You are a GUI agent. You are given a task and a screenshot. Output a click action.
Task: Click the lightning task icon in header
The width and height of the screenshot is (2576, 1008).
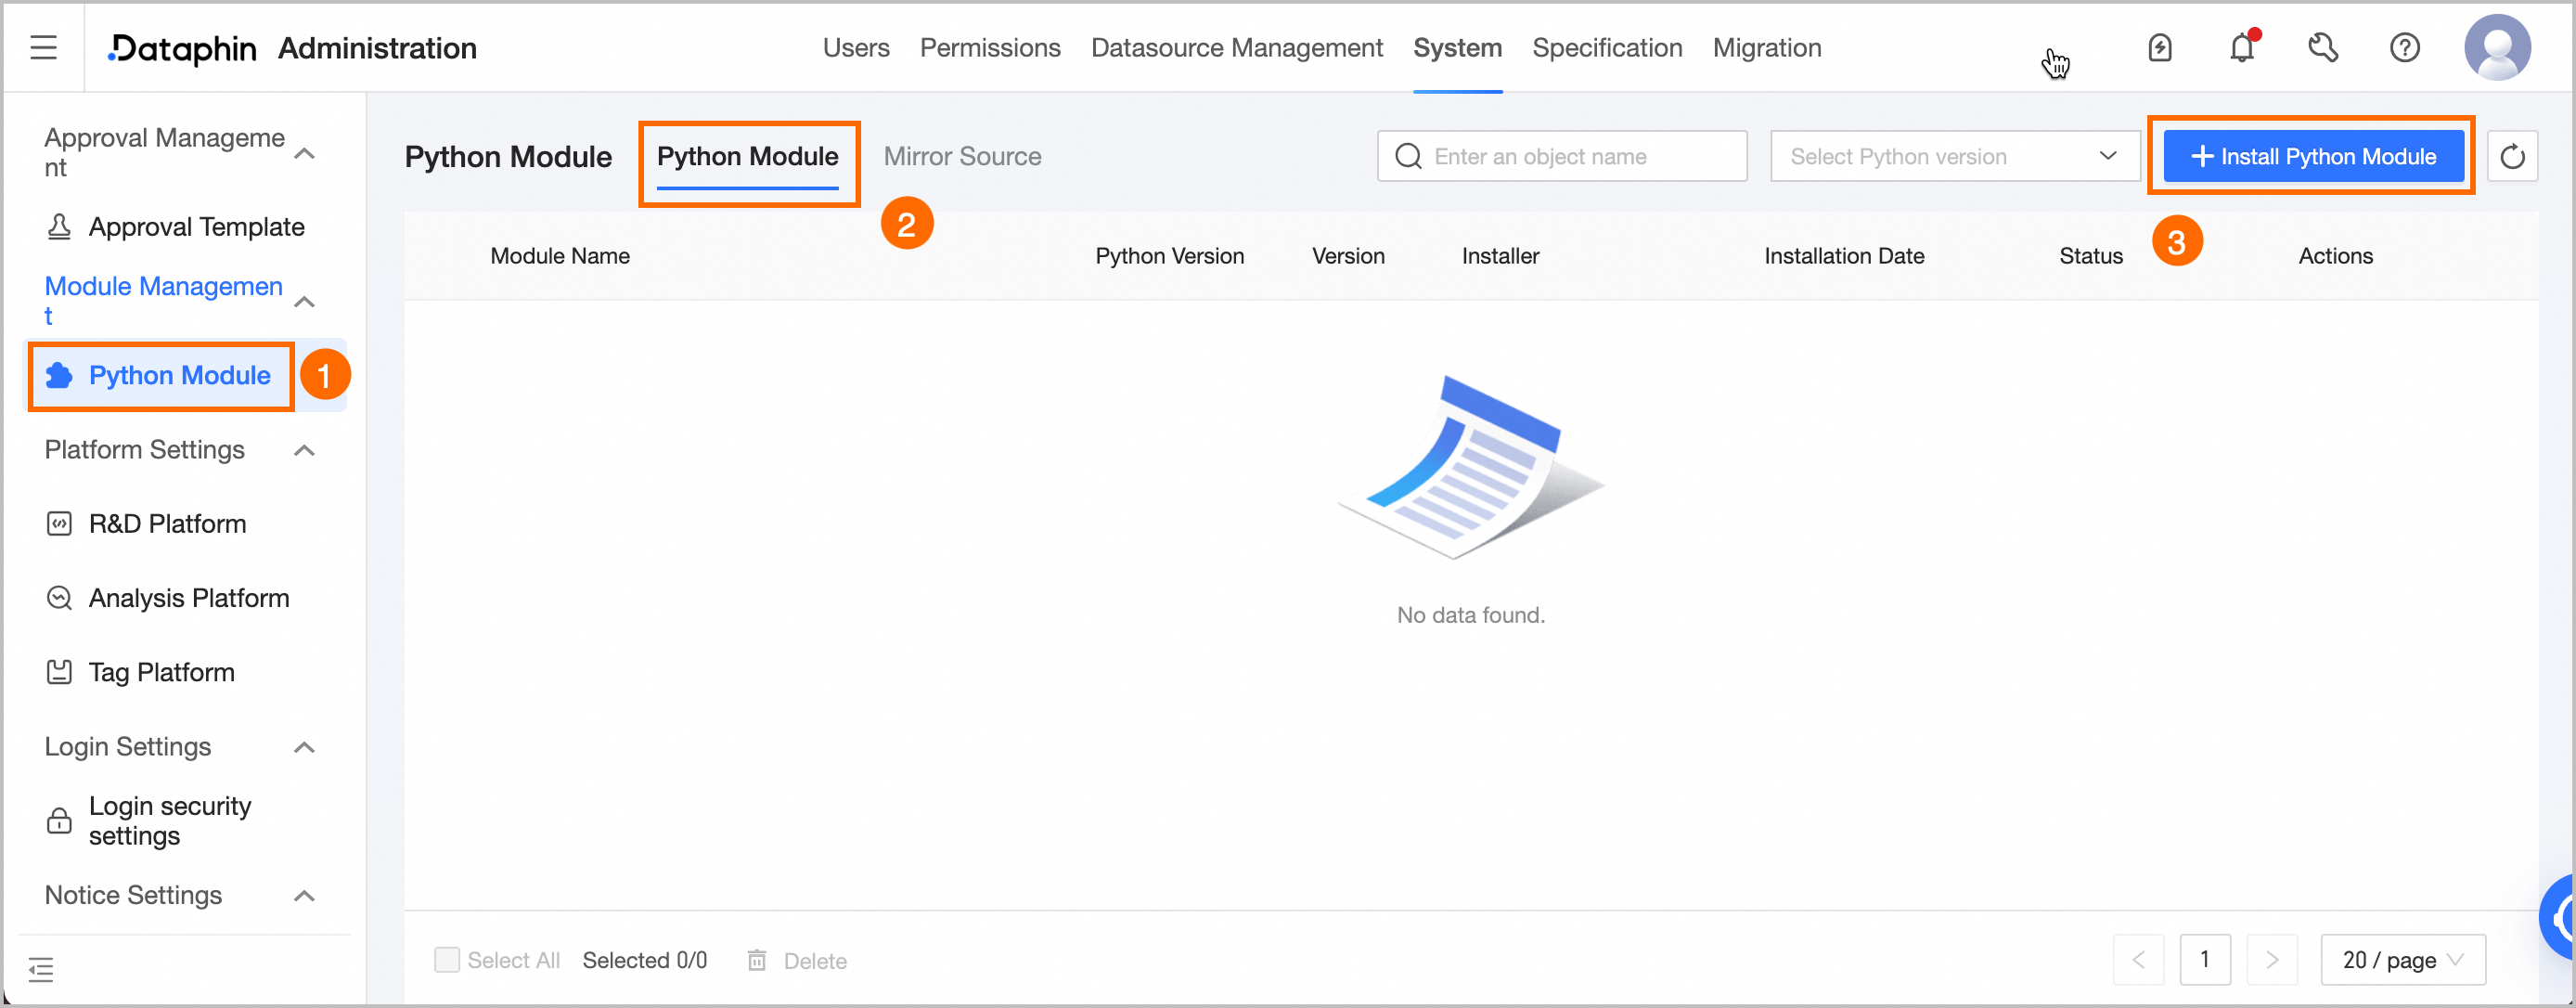(2159, 47)
